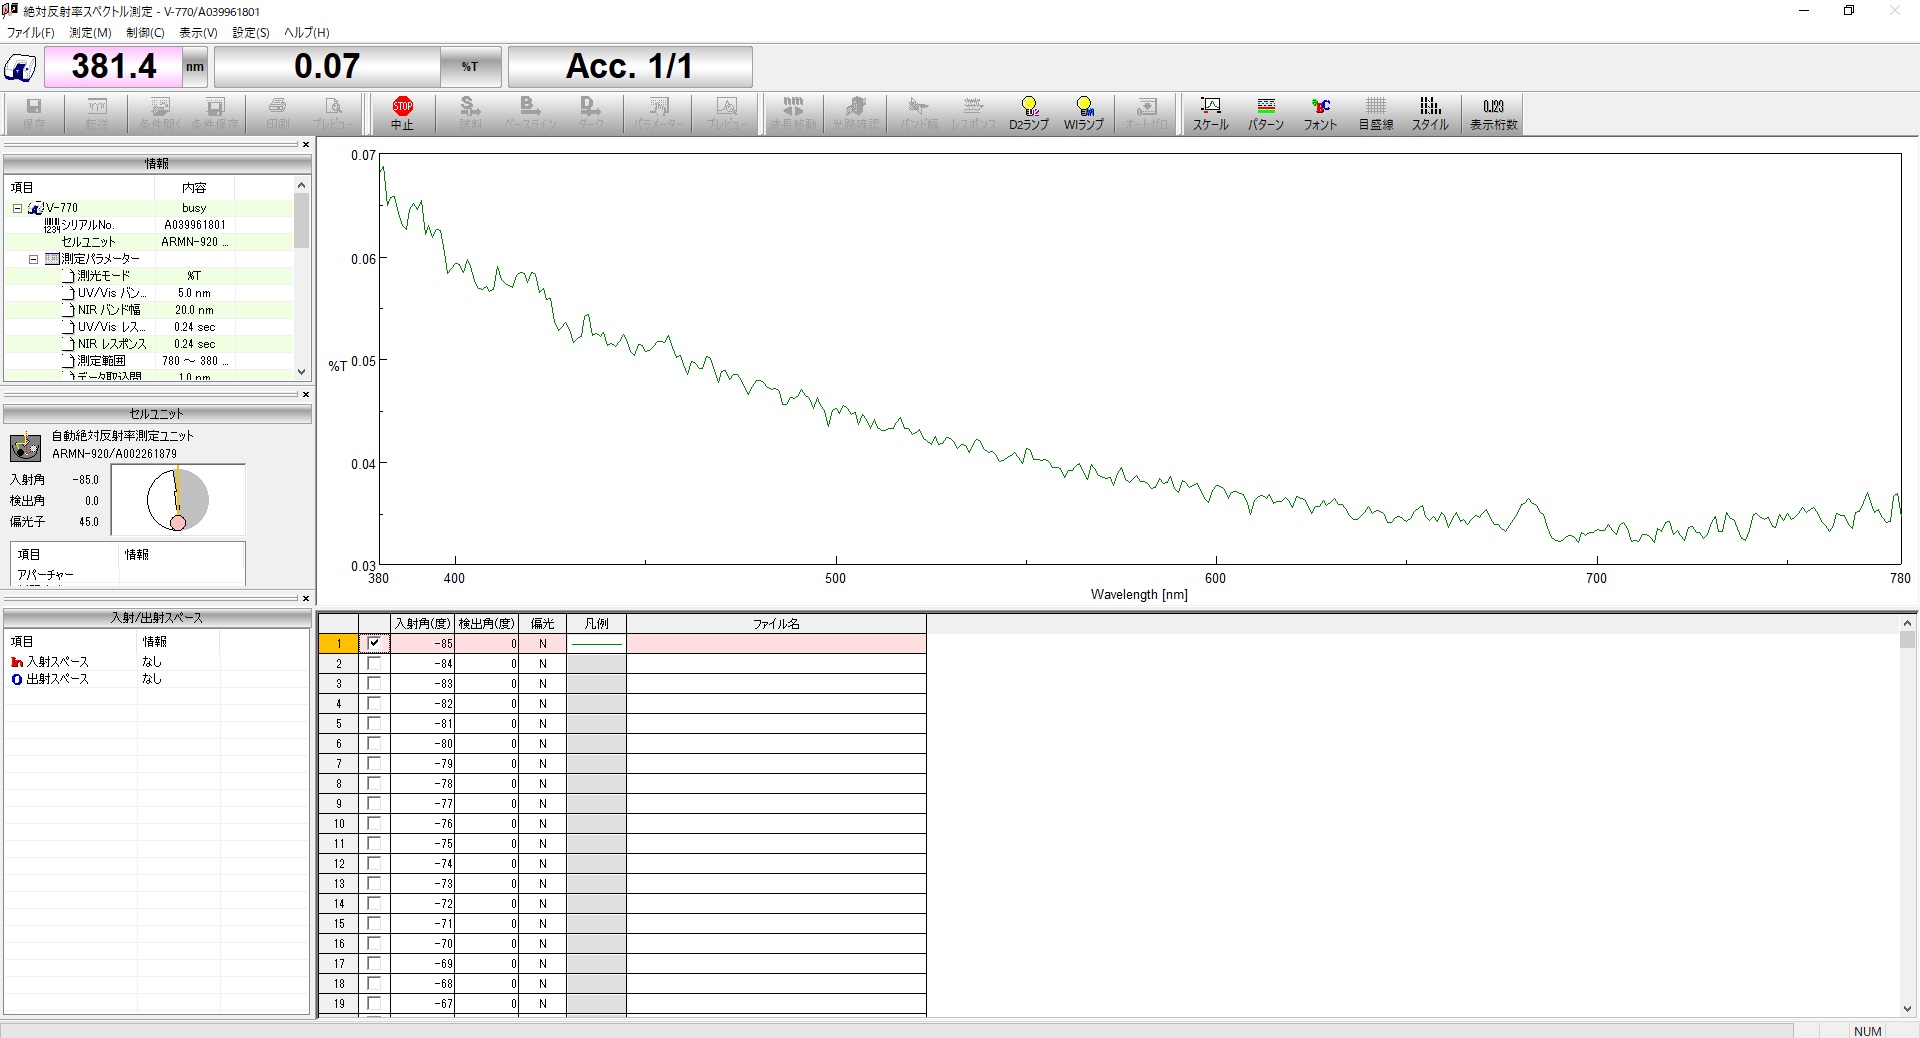The height and width of the screenshot is (1038, 1920).
Task: Check the checkbox in row 15 (-71)
Action: (x=374, y=923)
